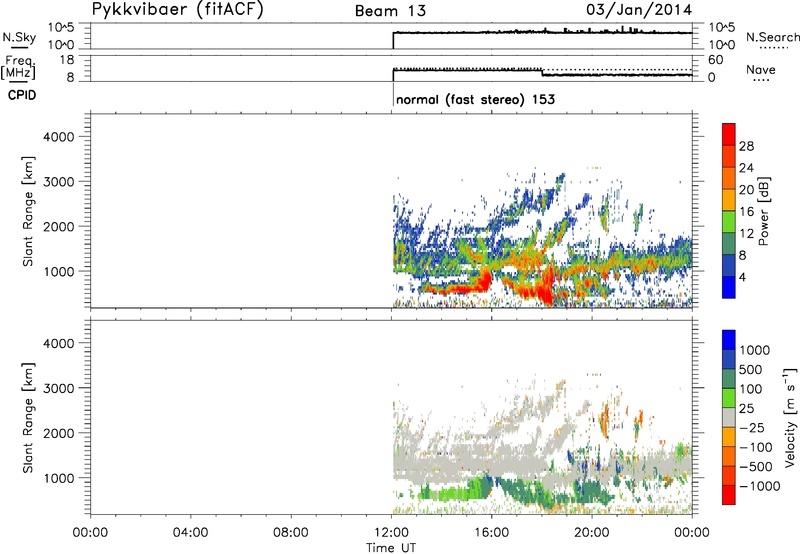Click the Slant Range label of velocity panel
This screenshot has width=800, height=554.
click(28, 418)
